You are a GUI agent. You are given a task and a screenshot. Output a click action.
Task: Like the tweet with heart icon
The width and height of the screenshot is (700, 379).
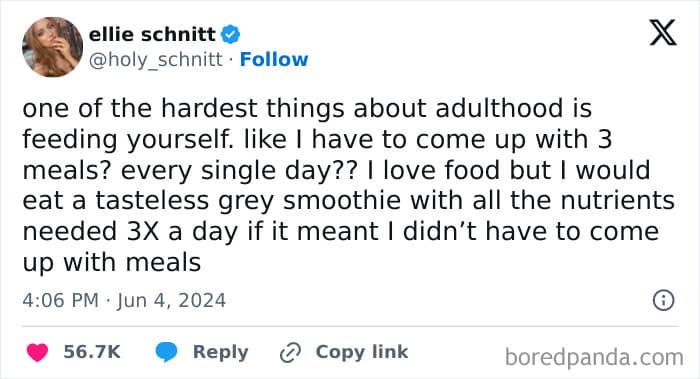tap(38, 352)
